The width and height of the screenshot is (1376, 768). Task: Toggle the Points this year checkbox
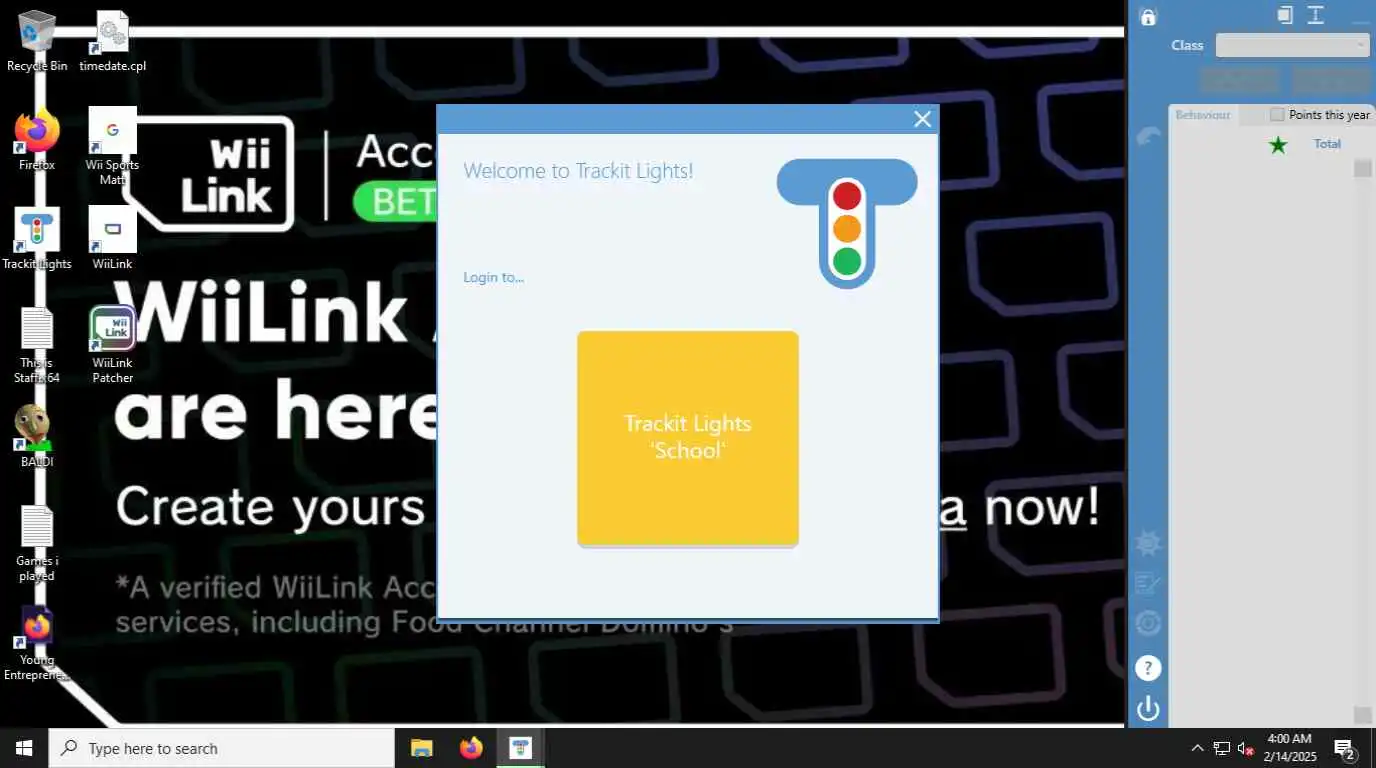[1277, 115]
